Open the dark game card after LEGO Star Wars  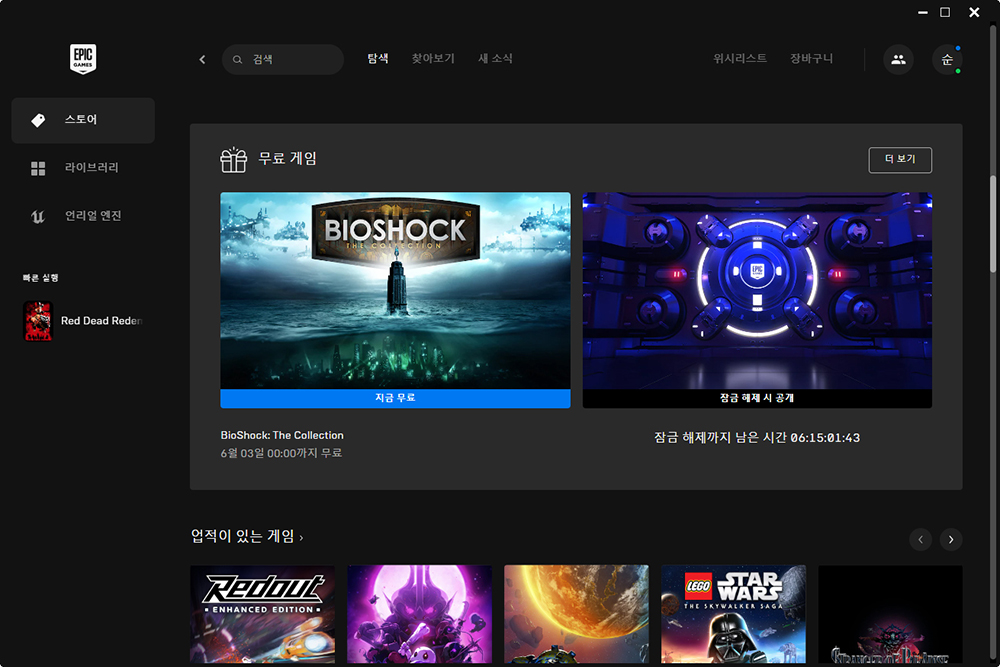(890, 614)
